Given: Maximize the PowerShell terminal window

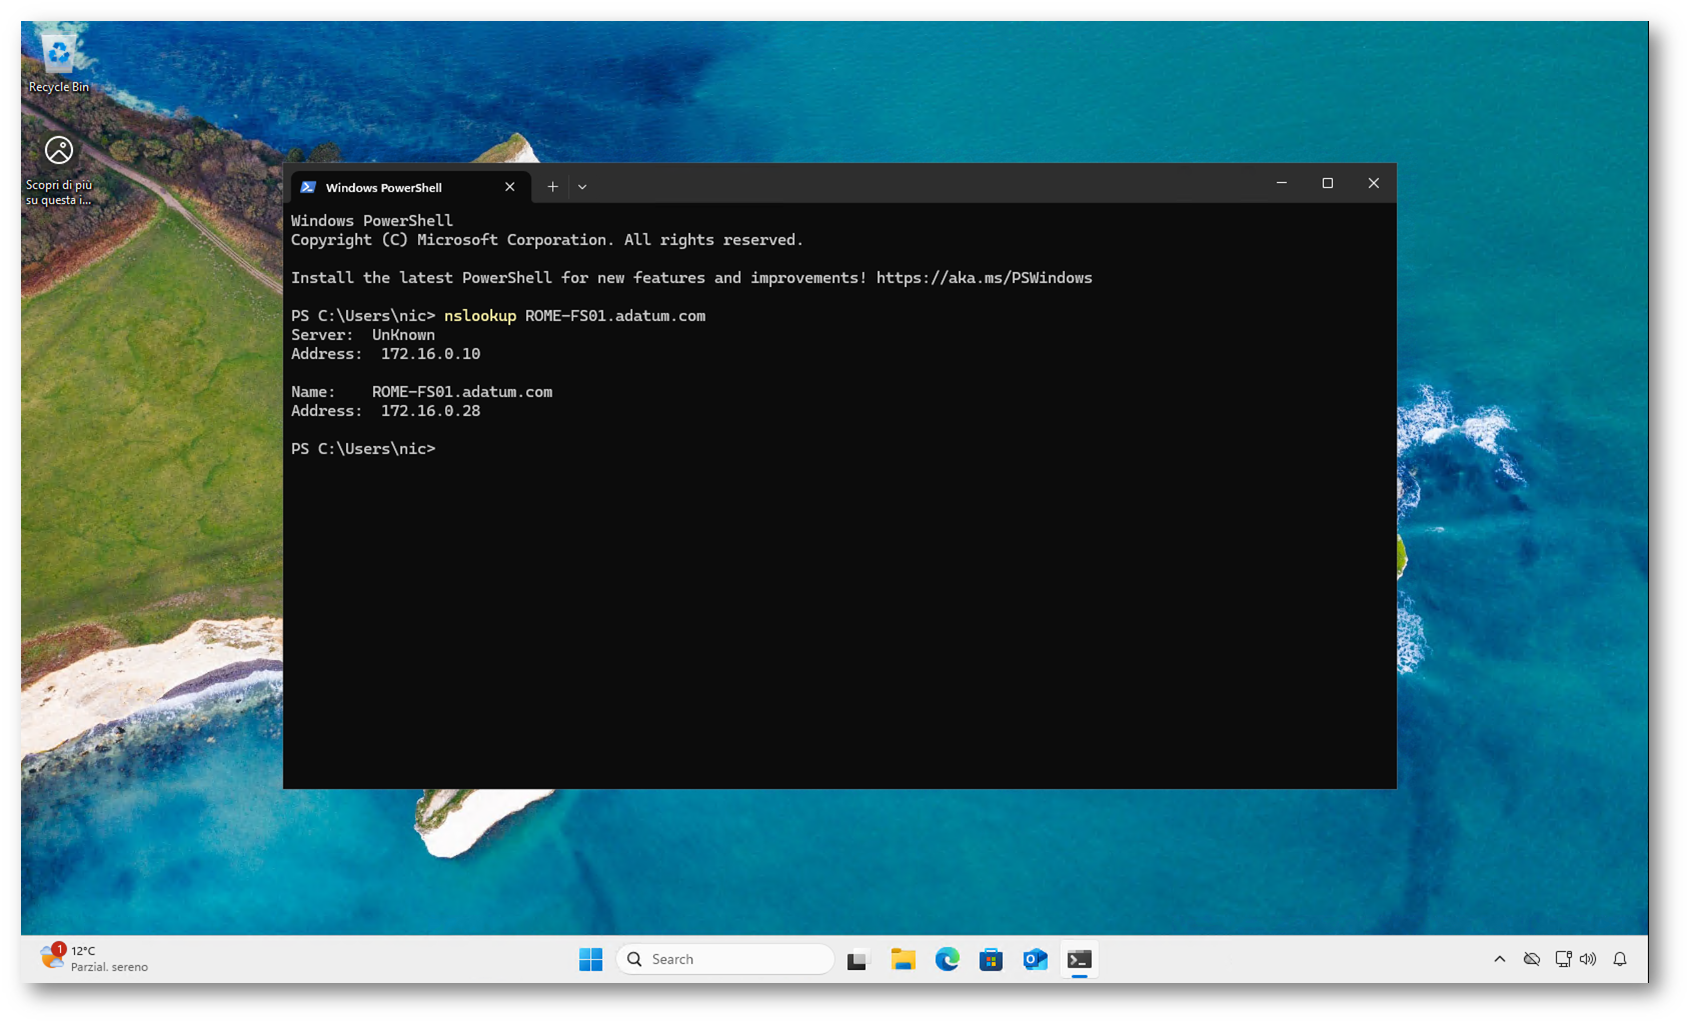Looking at the screenshot, I should tap(1327, 183).
